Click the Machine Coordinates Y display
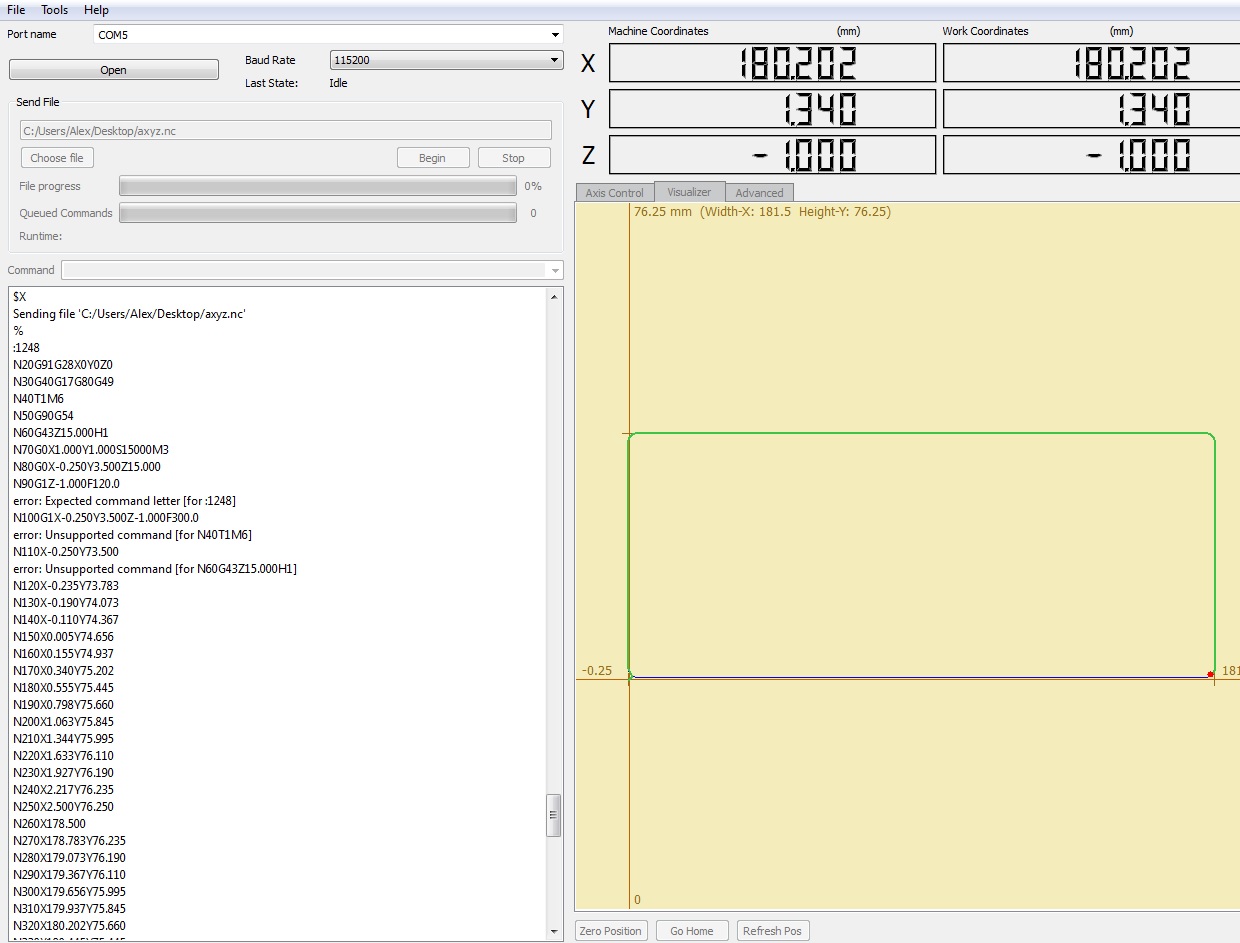This screenshot has height=943, width=1240. click(772, 109)
